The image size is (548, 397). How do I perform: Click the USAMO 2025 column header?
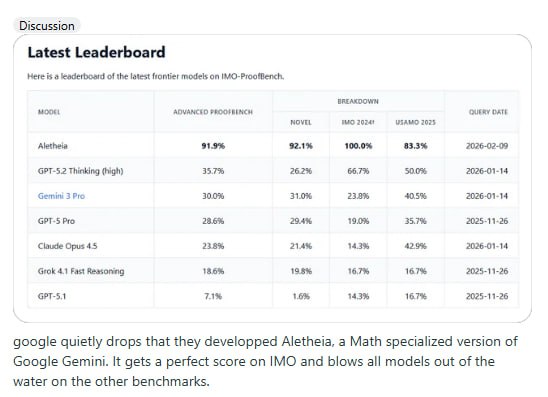[416, 122]
